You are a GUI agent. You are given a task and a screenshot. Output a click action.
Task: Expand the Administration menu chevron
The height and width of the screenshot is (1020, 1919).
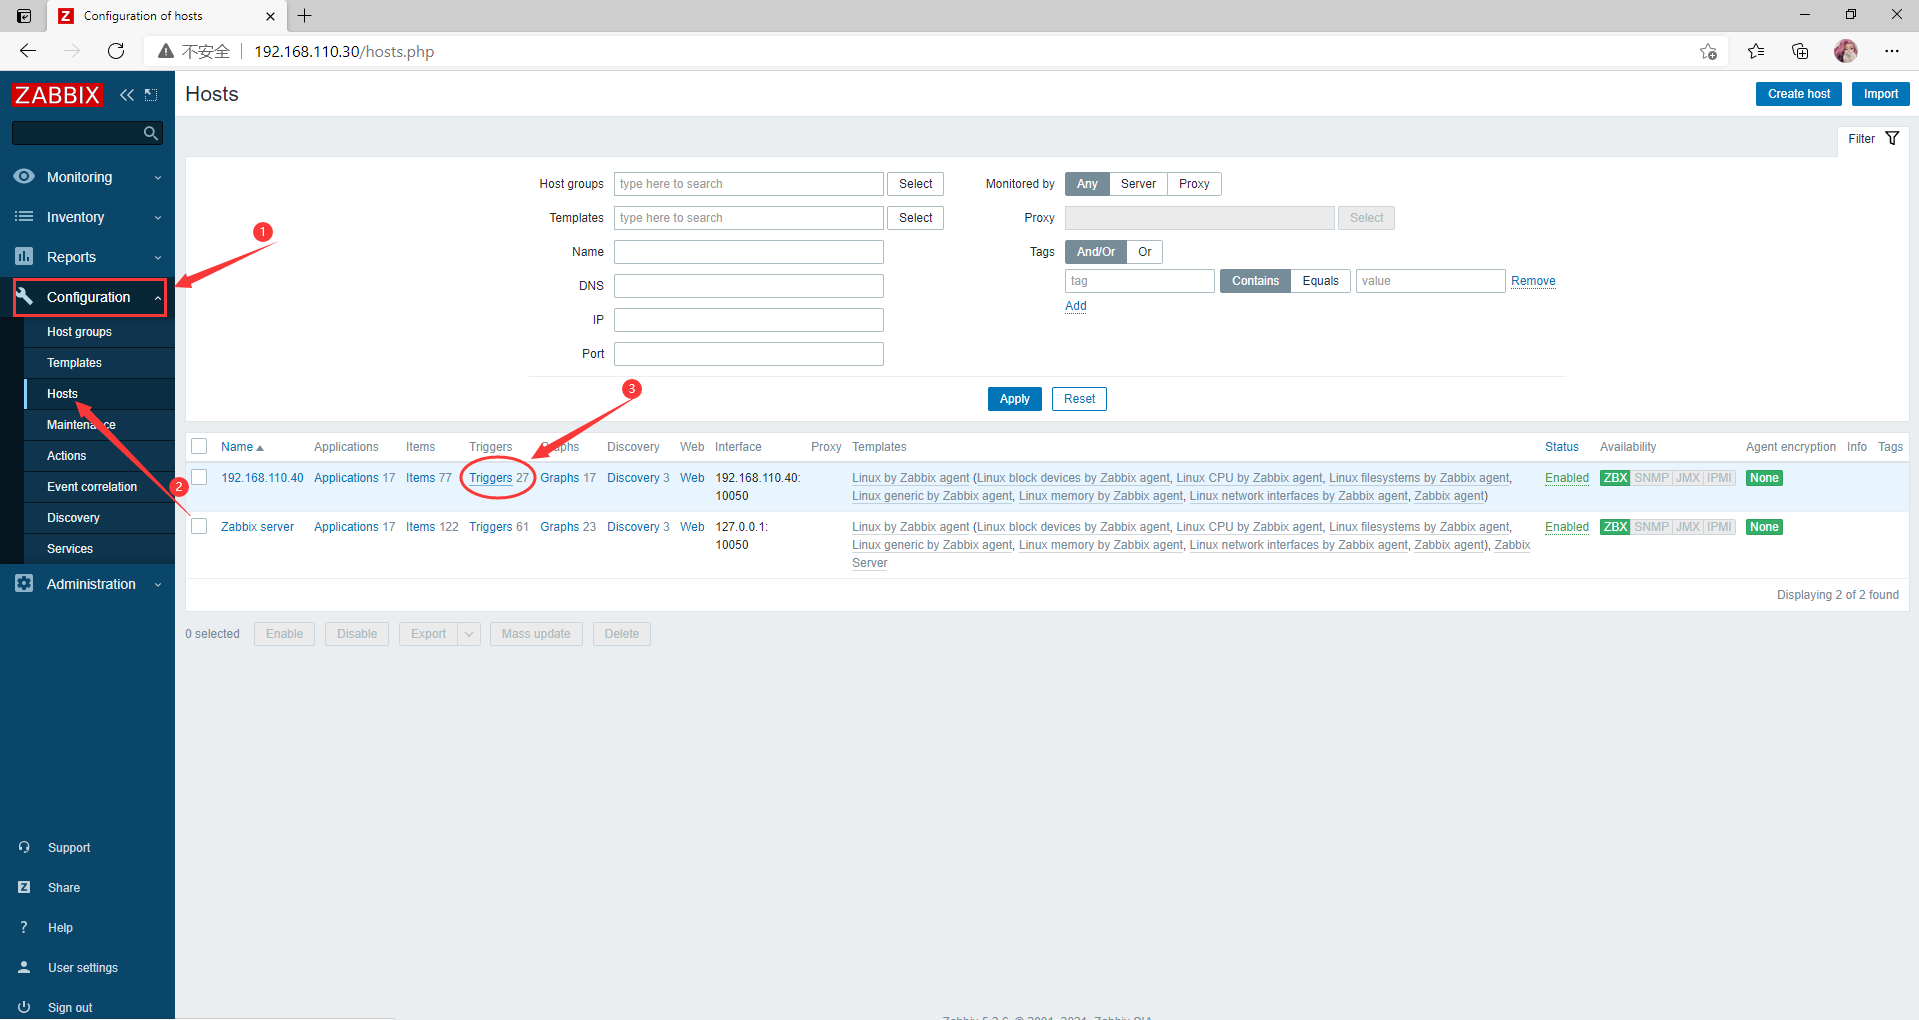(158, 585)
